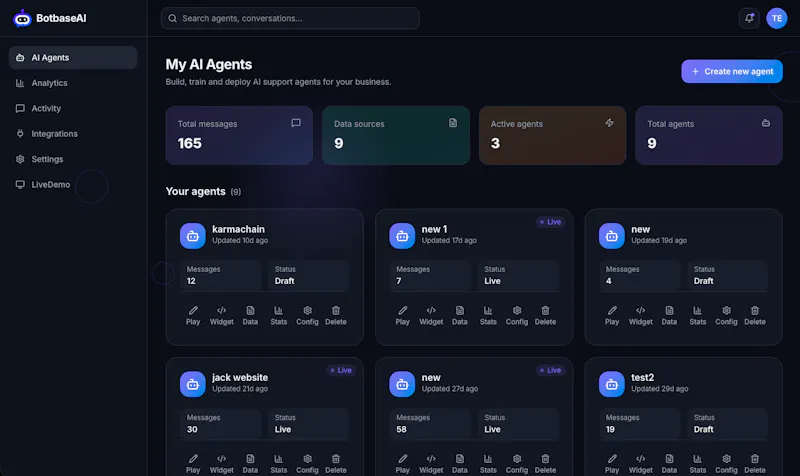This screenshot has width=800, height=476.
Task: Click the Your agents heading
Action: tap(195, 191)
